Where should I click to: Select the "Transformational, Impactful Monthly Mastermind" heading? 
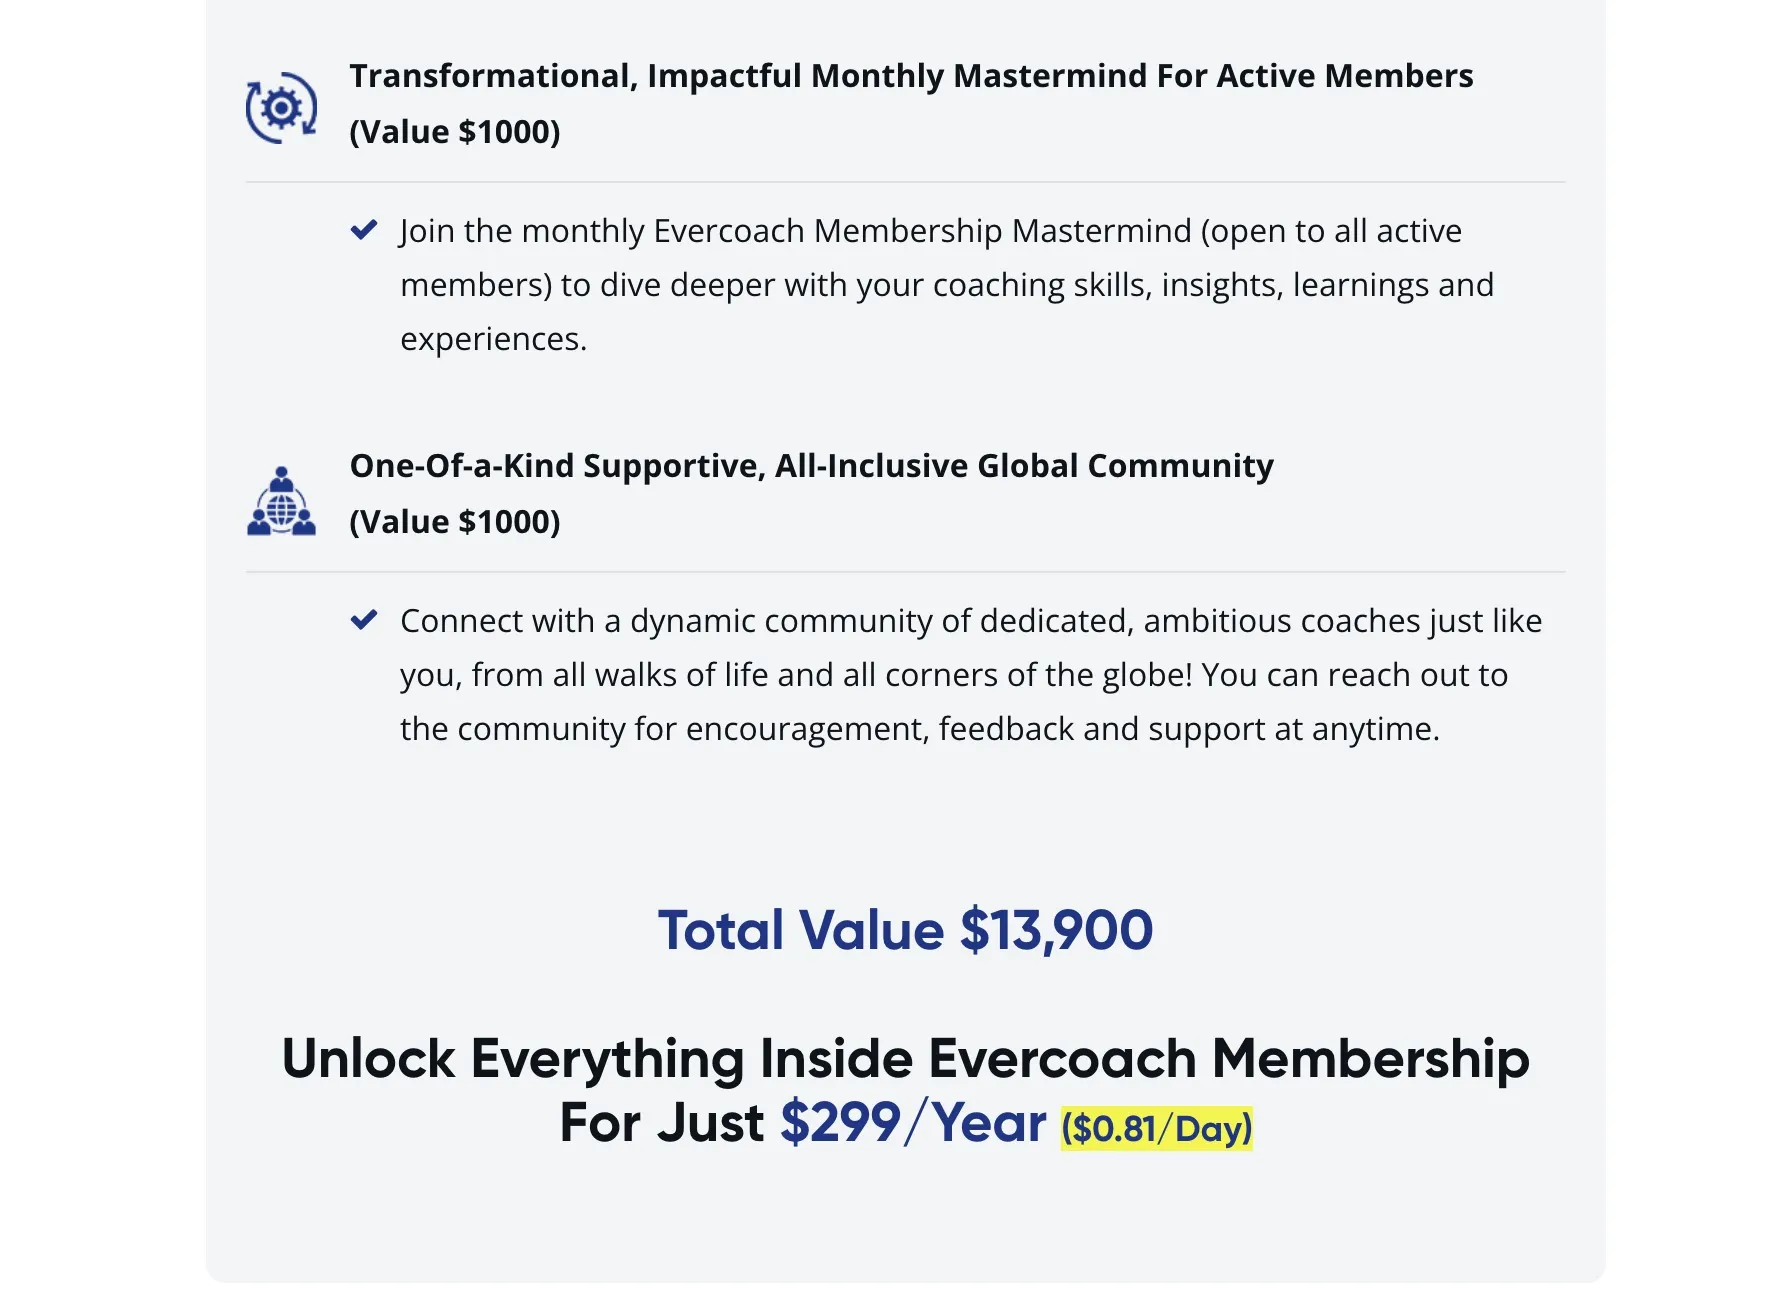coord(910,76)
